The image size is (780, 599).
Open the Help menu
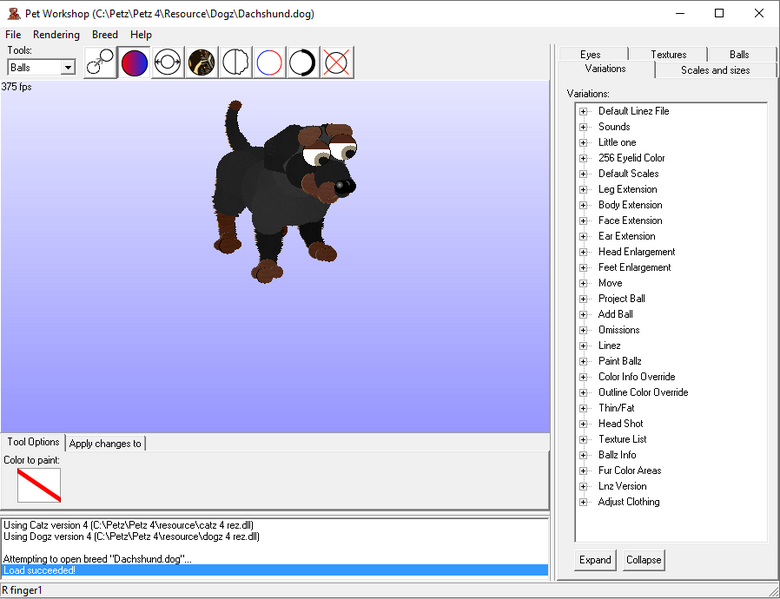[x=141, y=35]
